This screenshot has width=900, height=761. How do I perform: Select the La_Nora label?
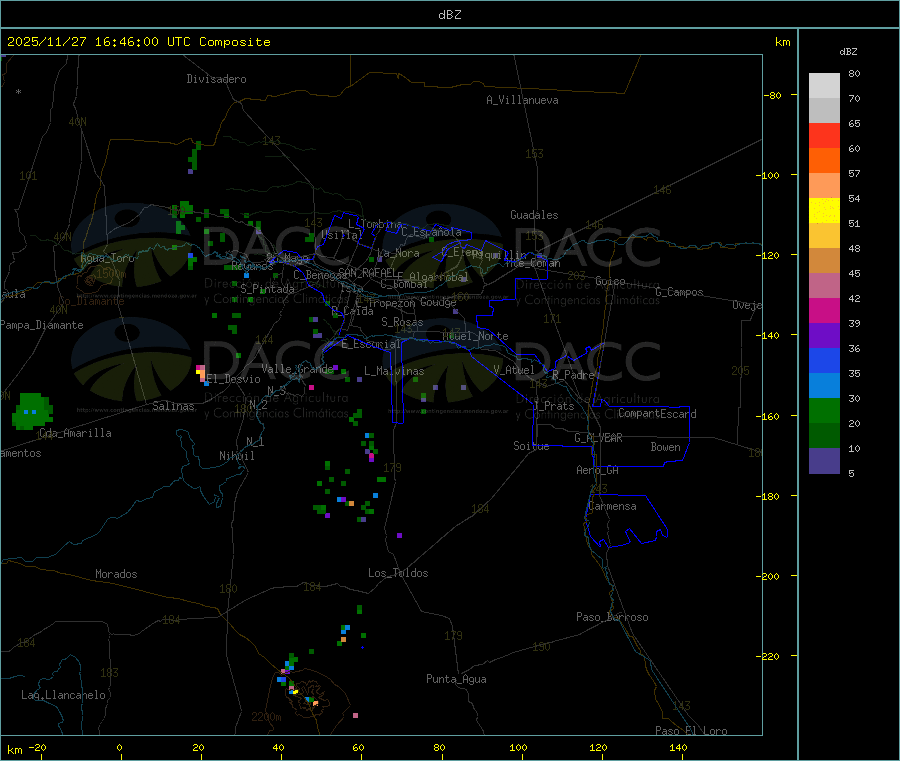[398, 253]
